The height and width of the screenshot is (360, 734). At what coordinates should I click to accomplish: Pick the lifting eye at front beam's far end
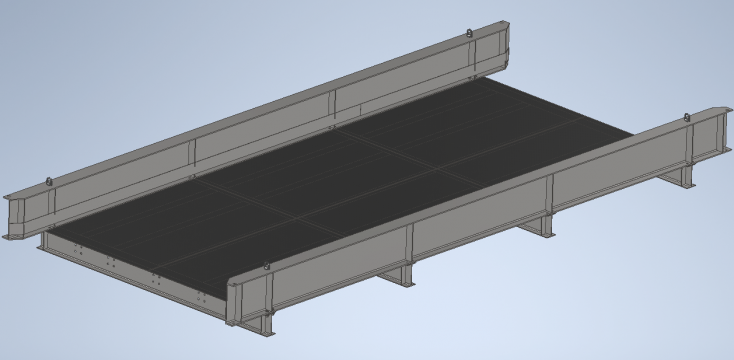[687, 117]
